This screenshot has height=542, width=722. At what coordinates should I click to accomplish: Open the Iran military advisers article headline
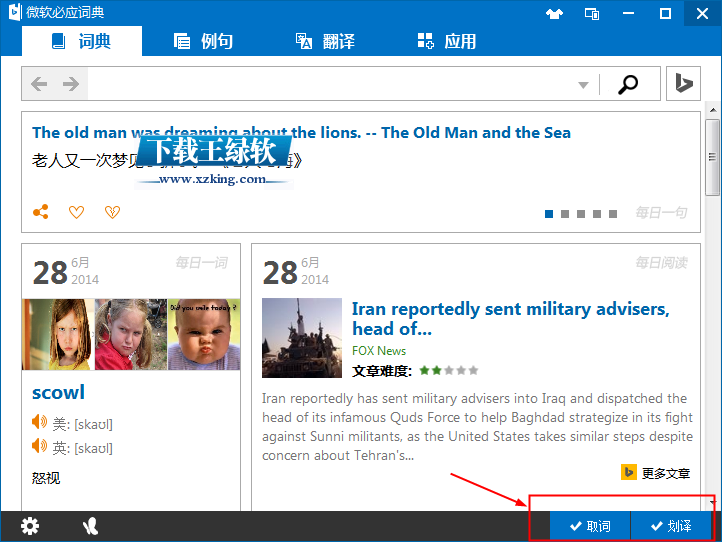click(510, 319)
